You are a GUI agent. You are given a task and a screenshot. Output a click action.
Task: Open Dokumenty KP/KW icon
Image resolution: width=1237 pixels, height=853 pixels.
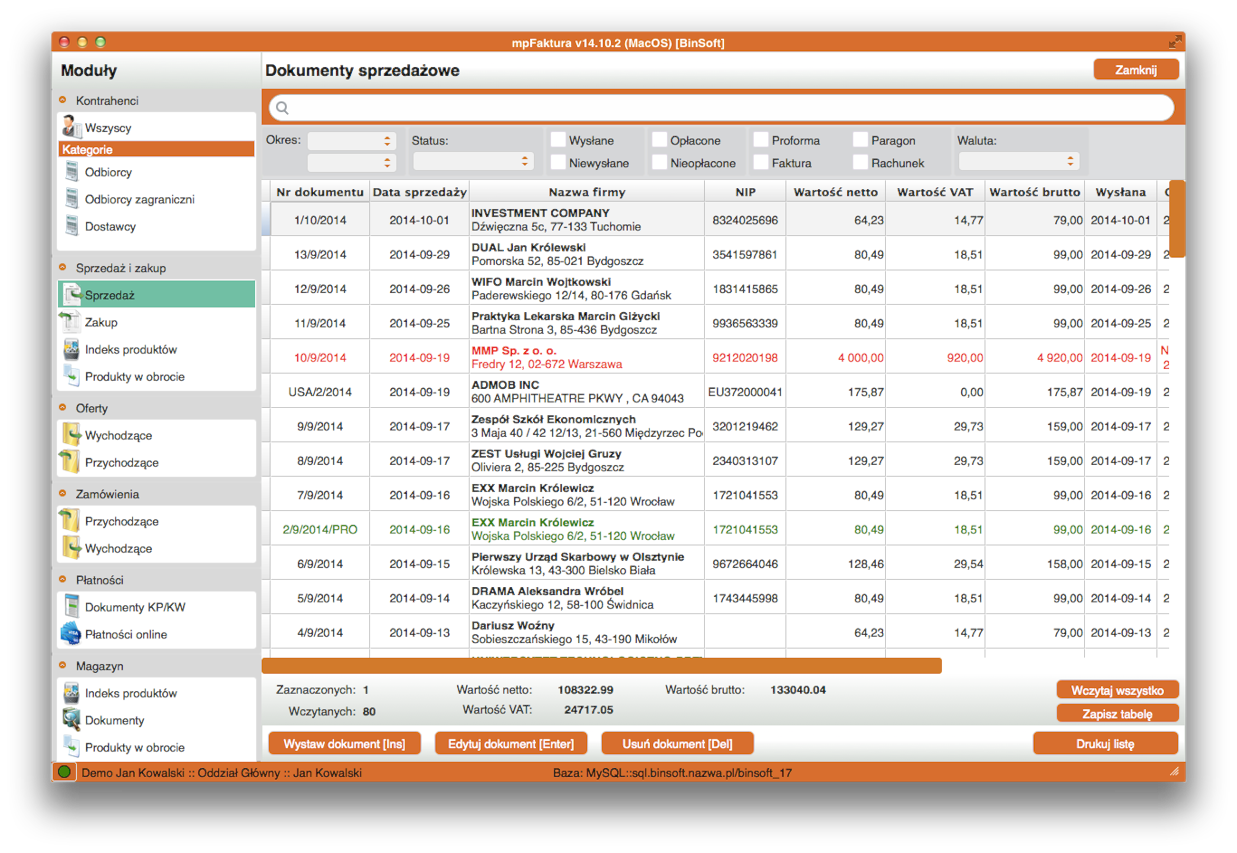click(70, 607)
